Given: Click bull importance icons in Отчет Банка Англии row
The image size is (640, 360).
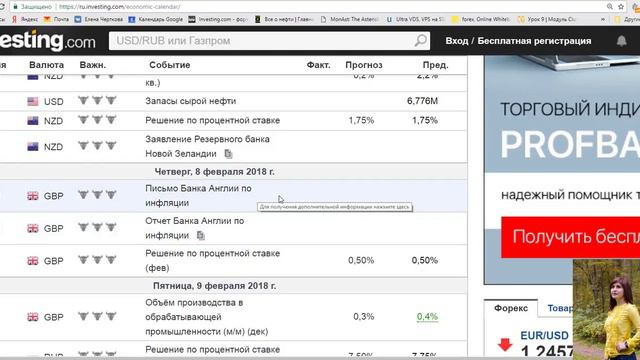Looking at the screenshot, I should pos(97,227).
